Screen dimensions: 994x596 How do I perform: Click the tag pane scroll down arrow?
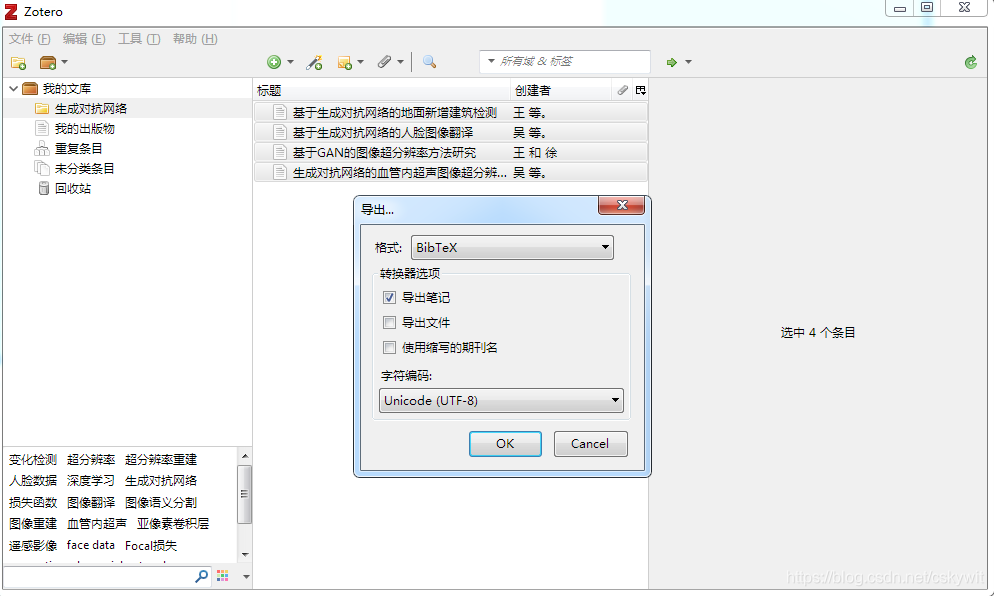(x=245, y=555)
